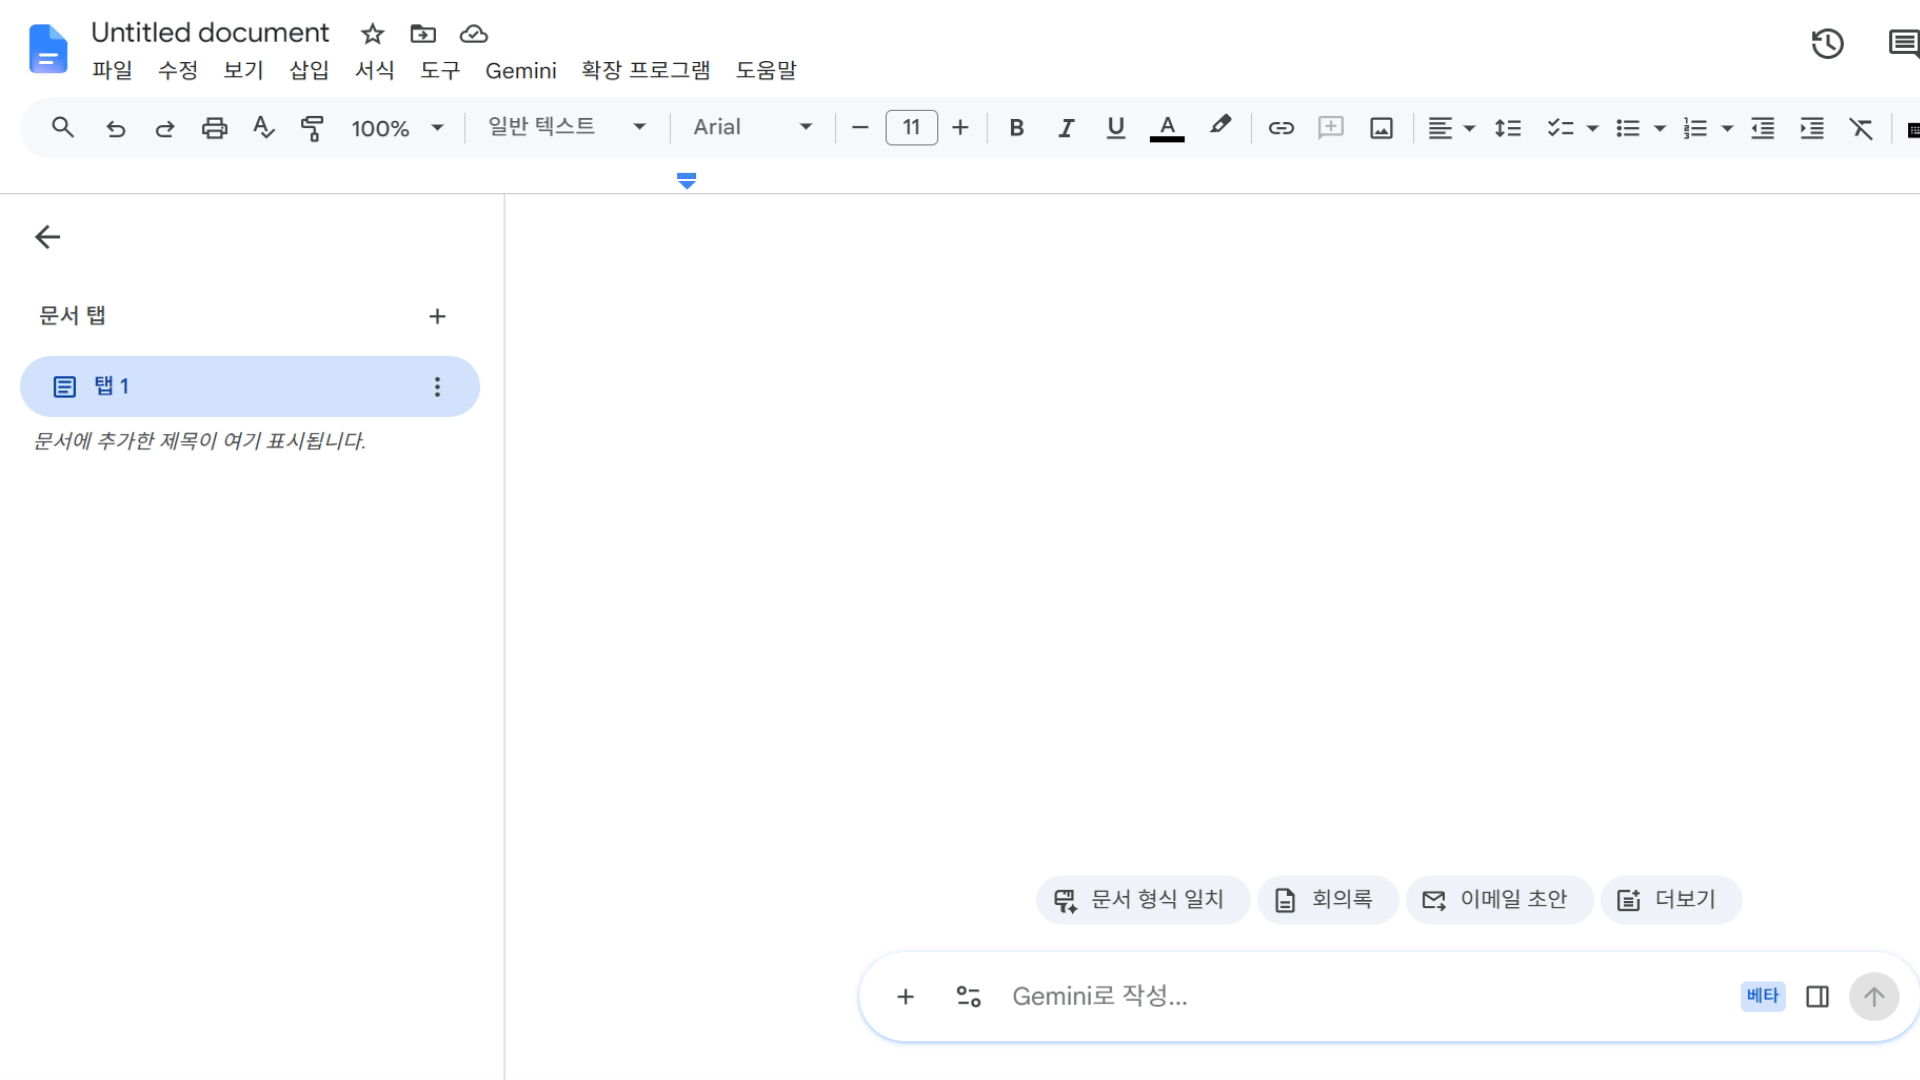Viewport: 1920px width, 1080px height.
Task: Click the 회의록 chip
Action: pos(1326,900)
